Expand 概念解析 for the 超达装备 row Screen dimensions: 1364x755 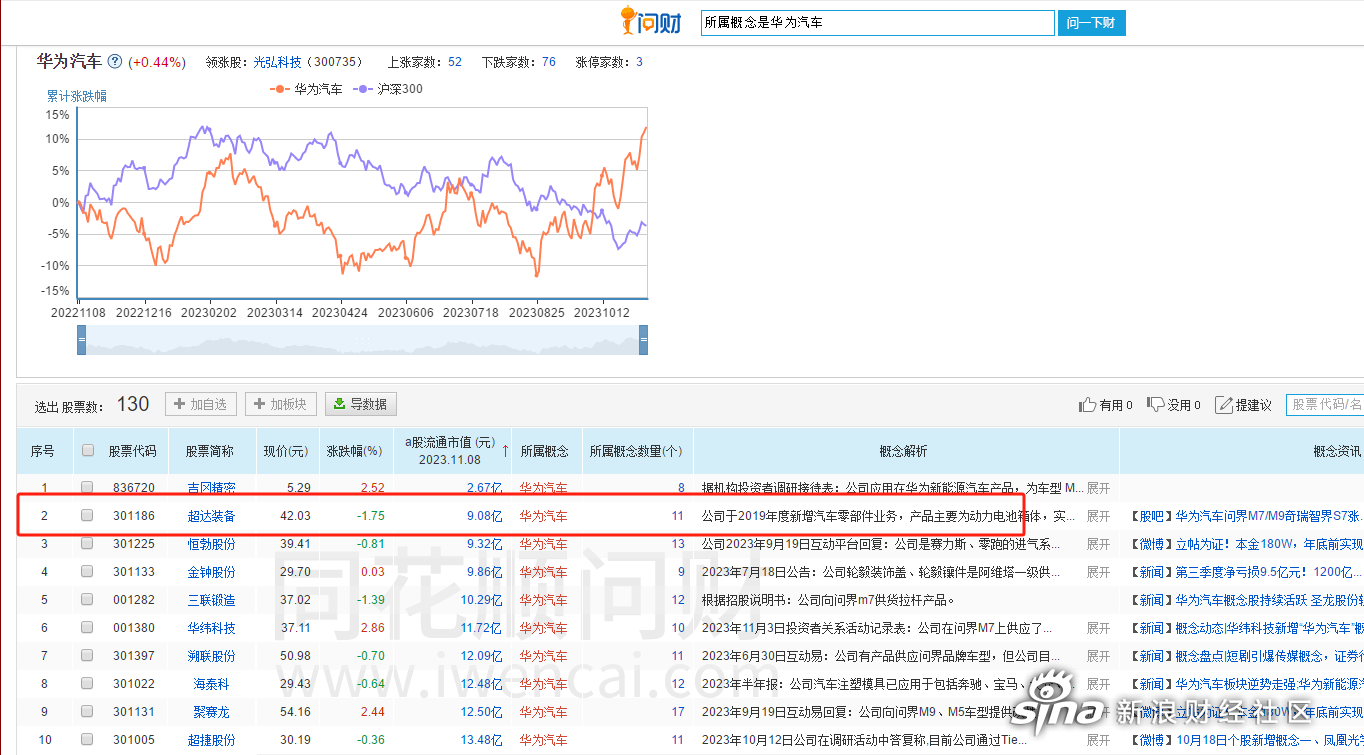(x=1098, y=516)
